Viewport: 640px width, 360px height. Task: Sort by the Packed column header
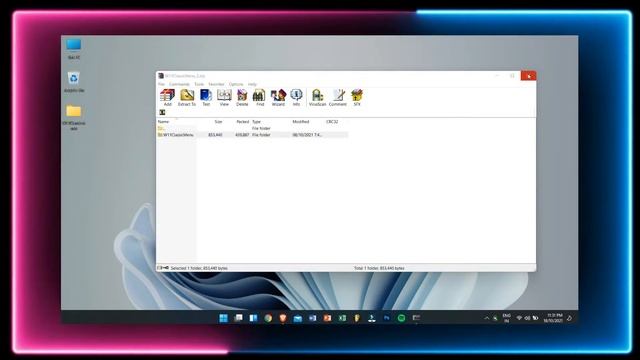coord(242,122)
